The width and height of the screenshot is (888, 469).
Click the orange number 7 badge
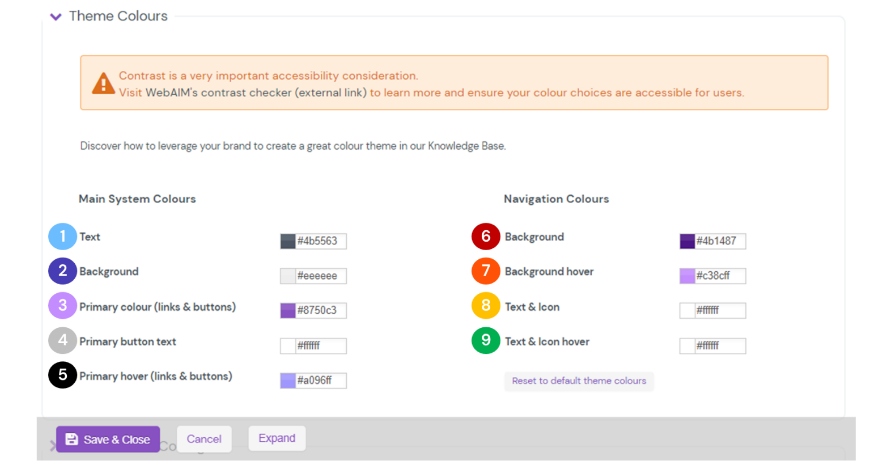tap(486, 271)
